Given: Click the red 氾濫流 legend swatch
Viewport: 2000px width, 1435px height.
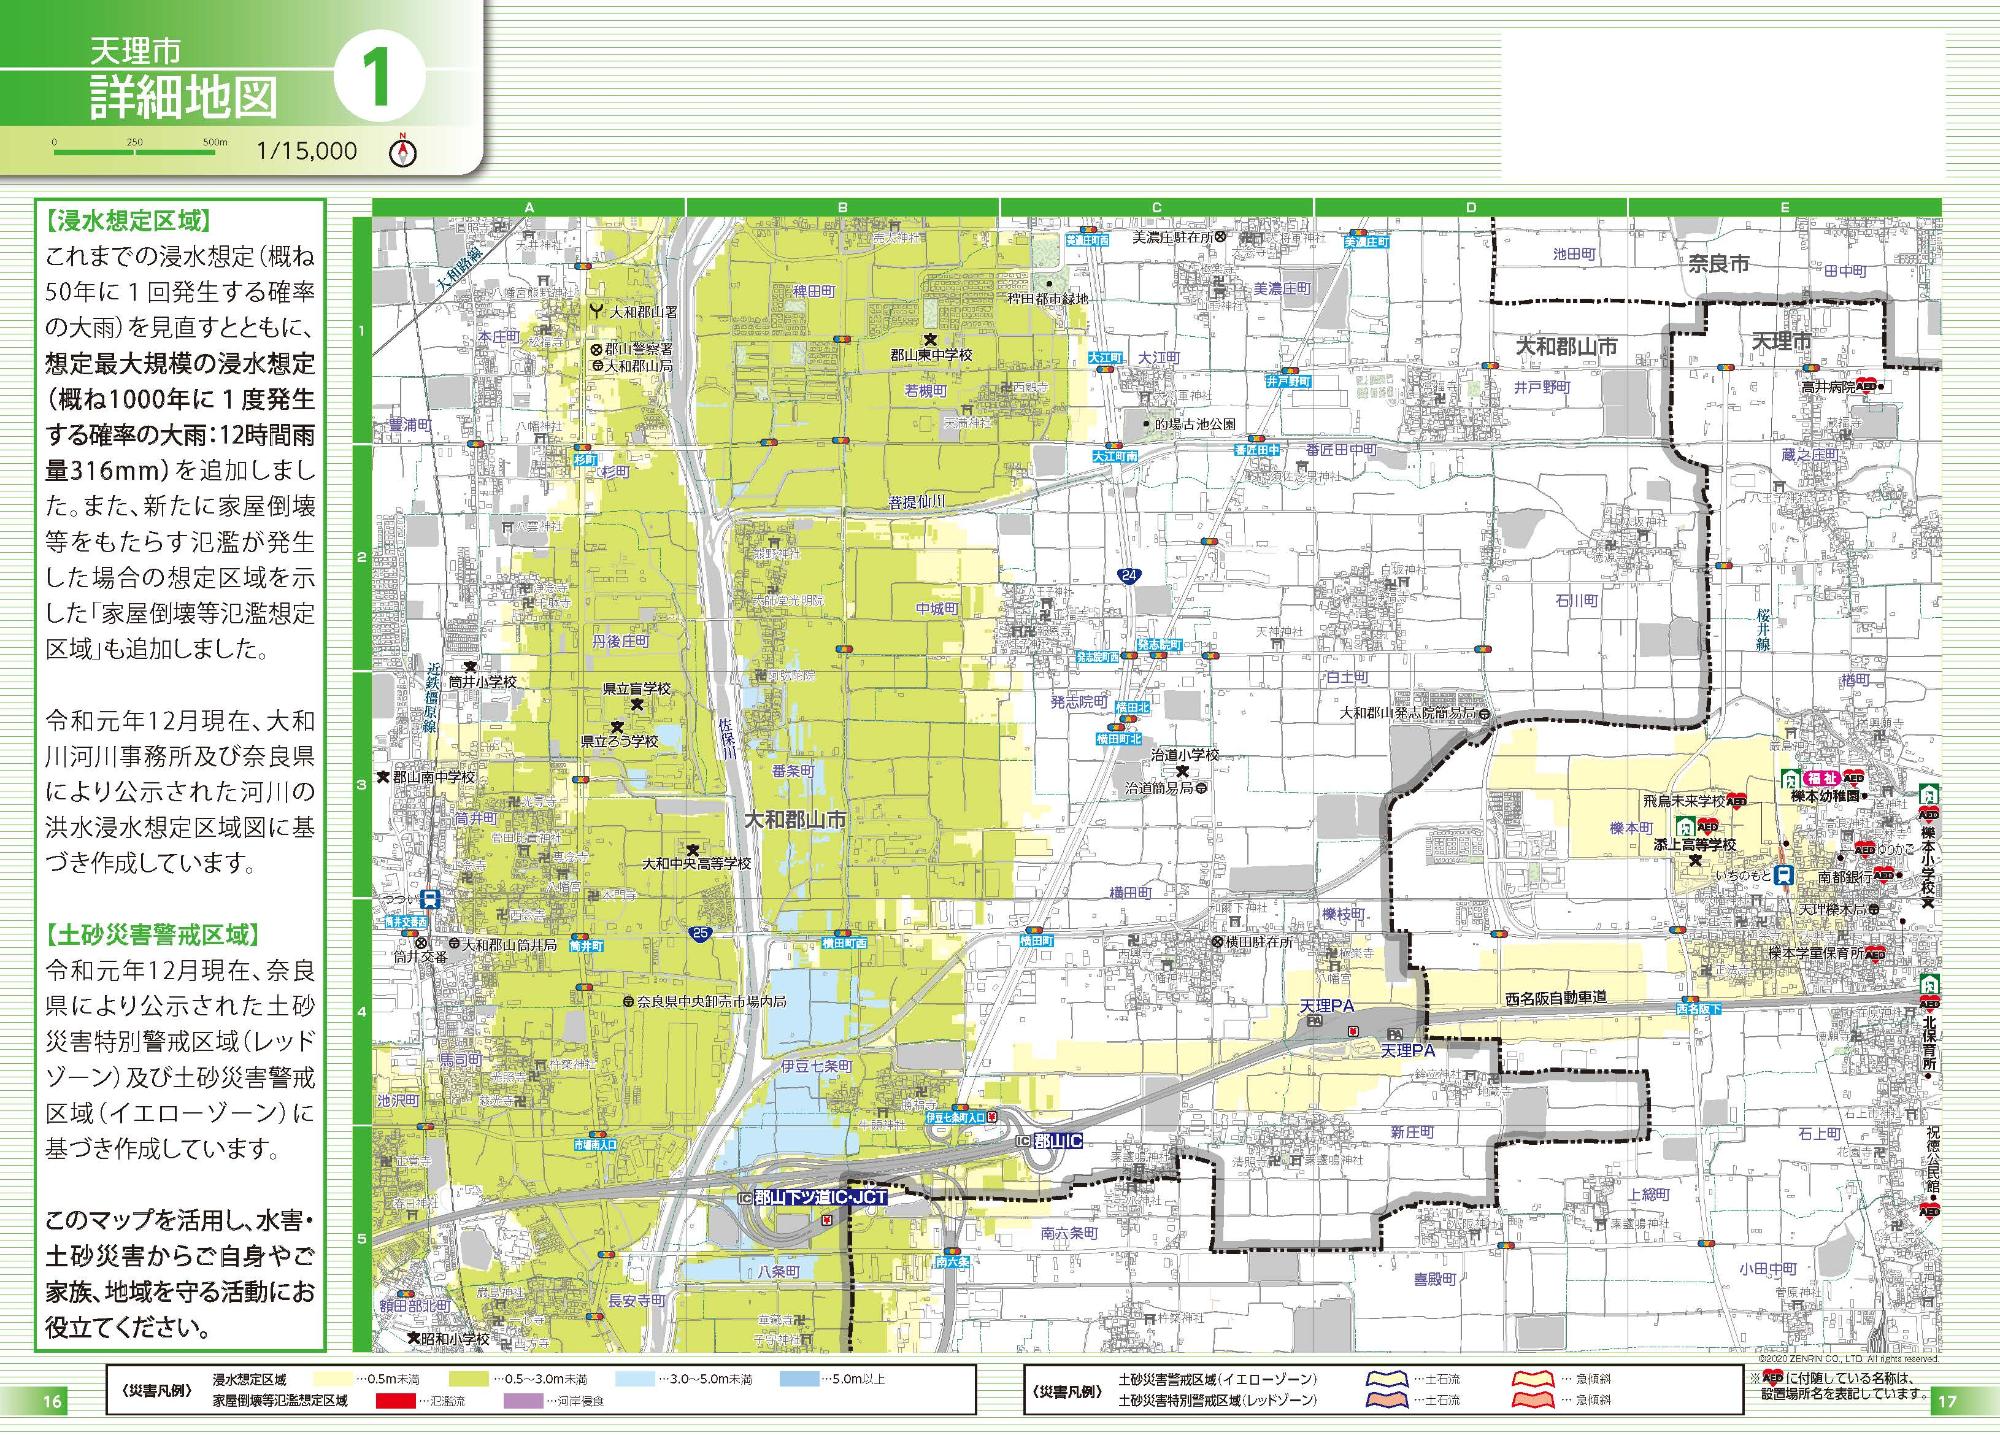Looking at the screenshot, I should (x=397, y=1401).
